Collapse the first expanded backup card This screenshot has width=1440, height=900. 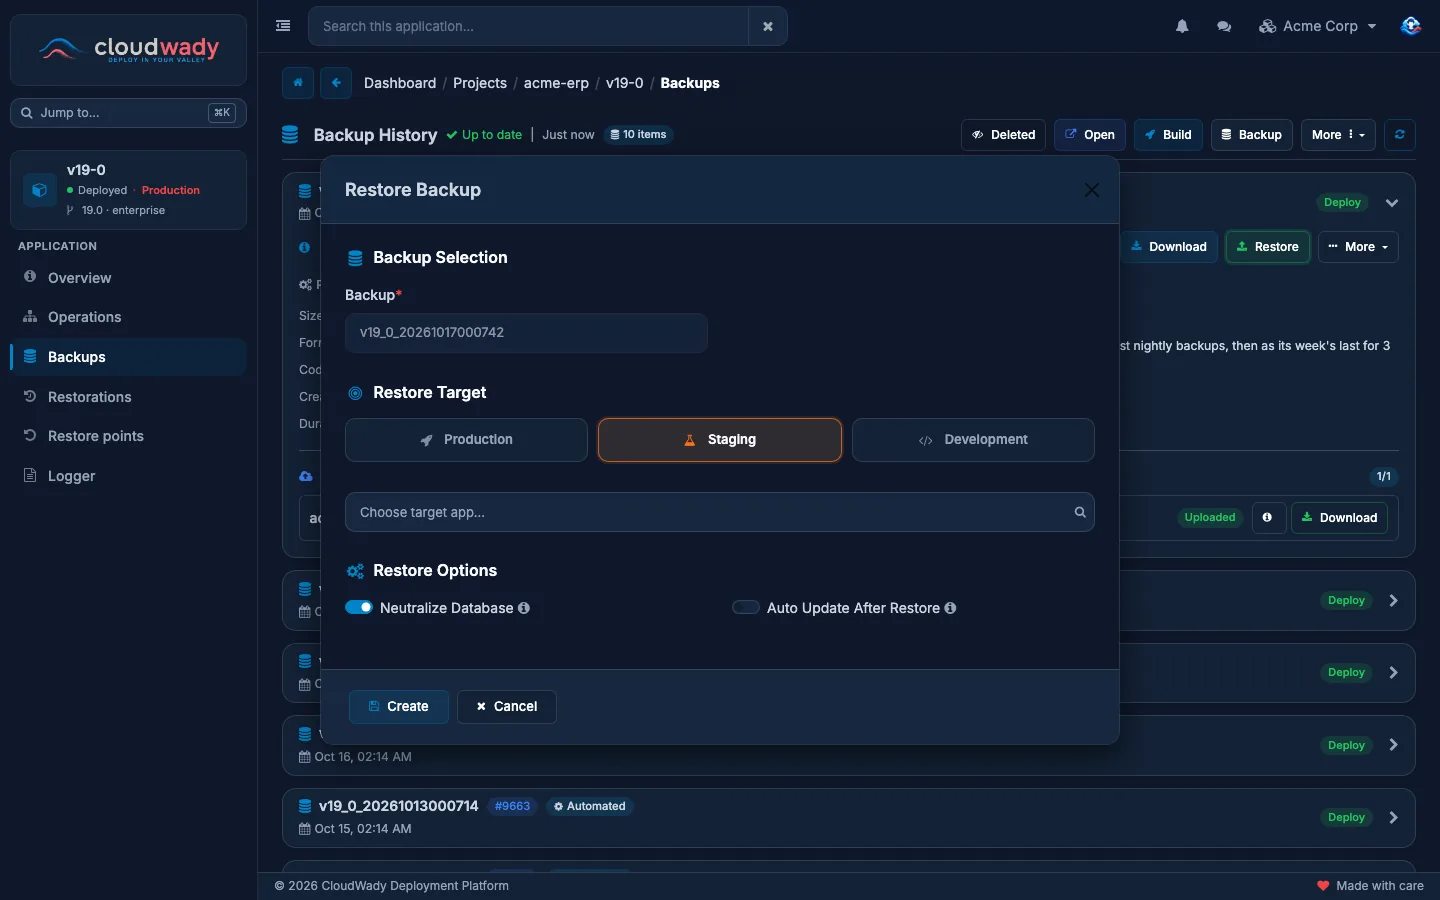point(1392,203)
